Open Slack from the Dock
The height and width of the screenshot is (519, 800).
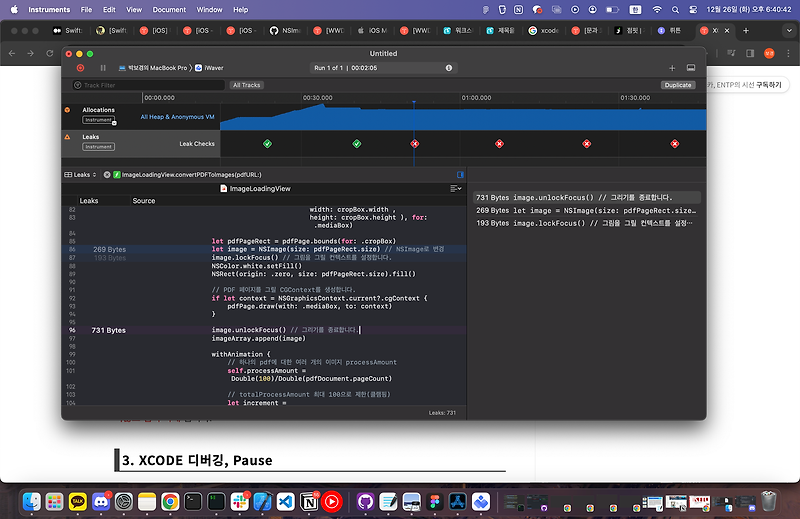click(x=239, y=502)
